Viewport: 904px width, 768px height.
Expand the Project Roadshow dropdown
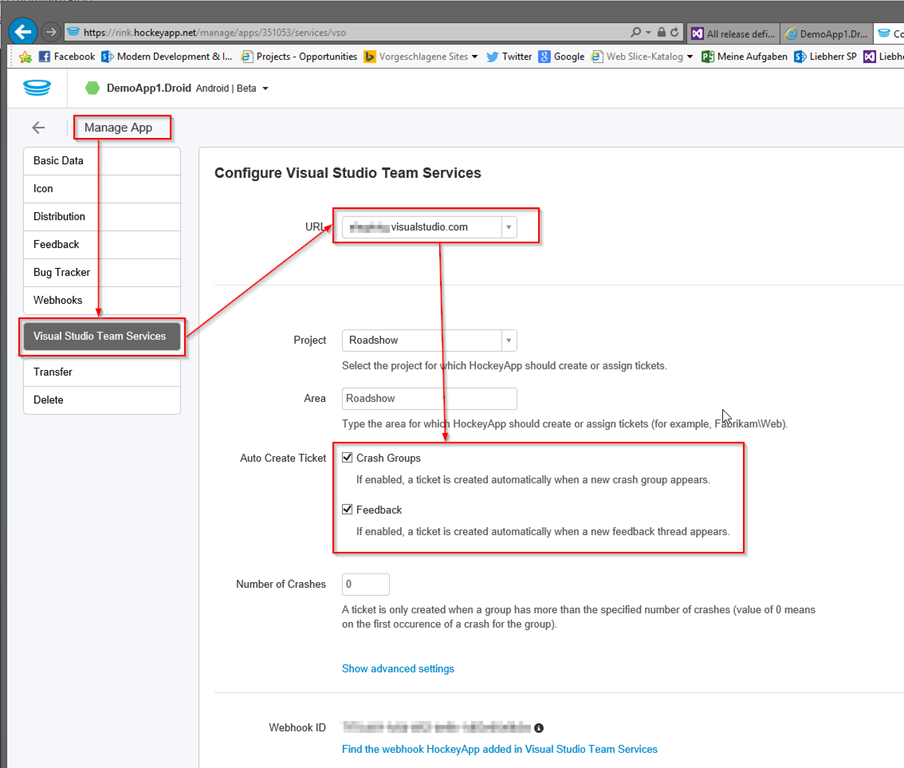tap(508, 340)
